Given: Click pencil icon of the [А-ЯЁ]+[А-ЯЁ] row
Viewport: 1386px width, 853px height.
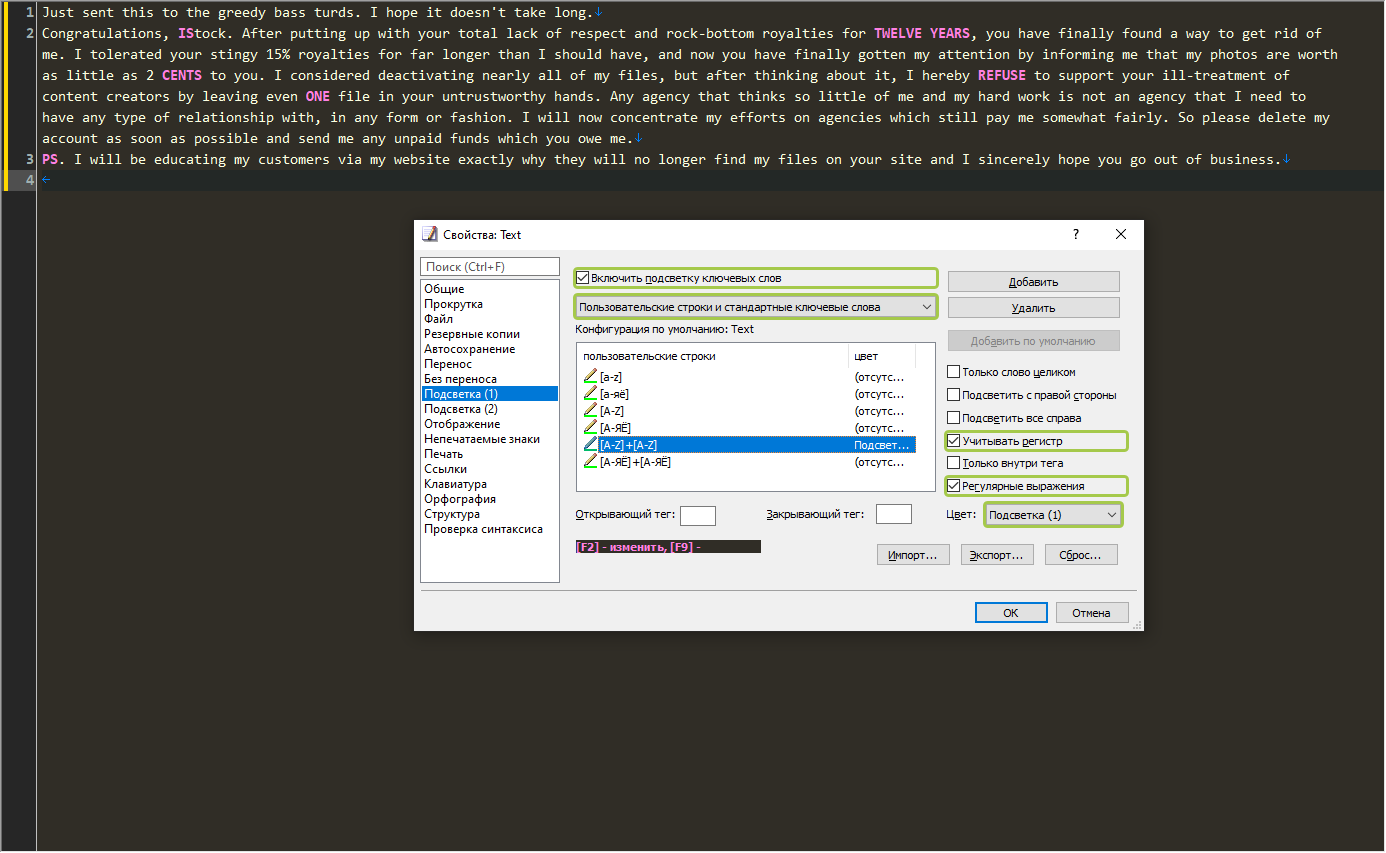Looking at the screenshot, I should click(x=590, y=462).
